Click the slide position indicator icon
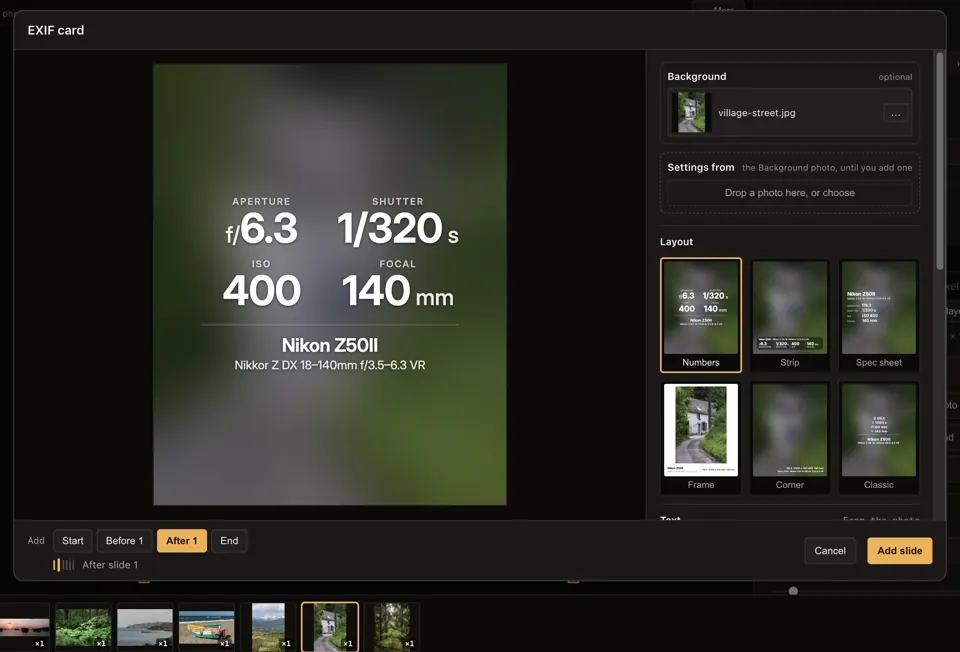960x652 pixels. pyautogui.click(x=64, y=565)
